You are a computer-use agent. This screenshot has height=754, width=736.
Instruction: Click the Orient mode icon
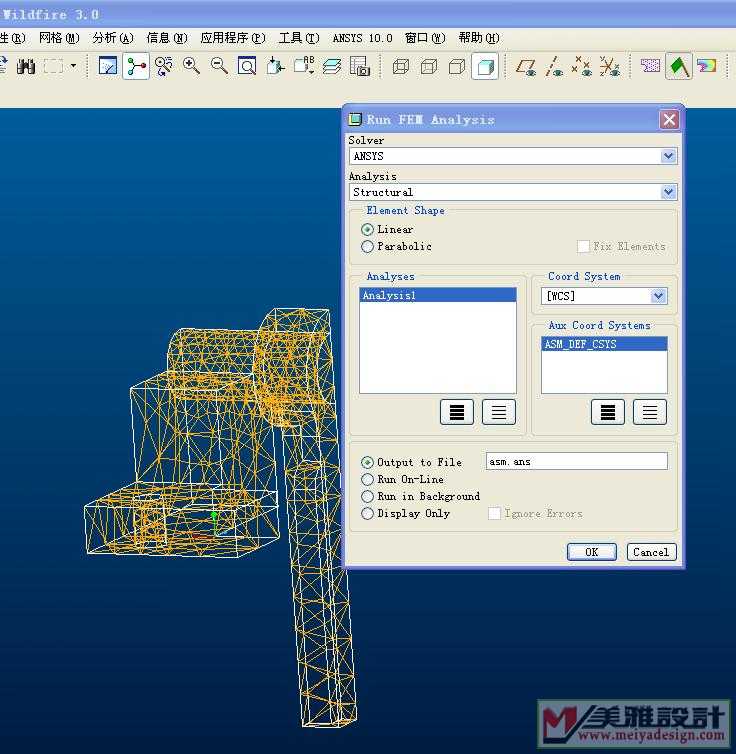pyautogui.click(x=164, y=66)
